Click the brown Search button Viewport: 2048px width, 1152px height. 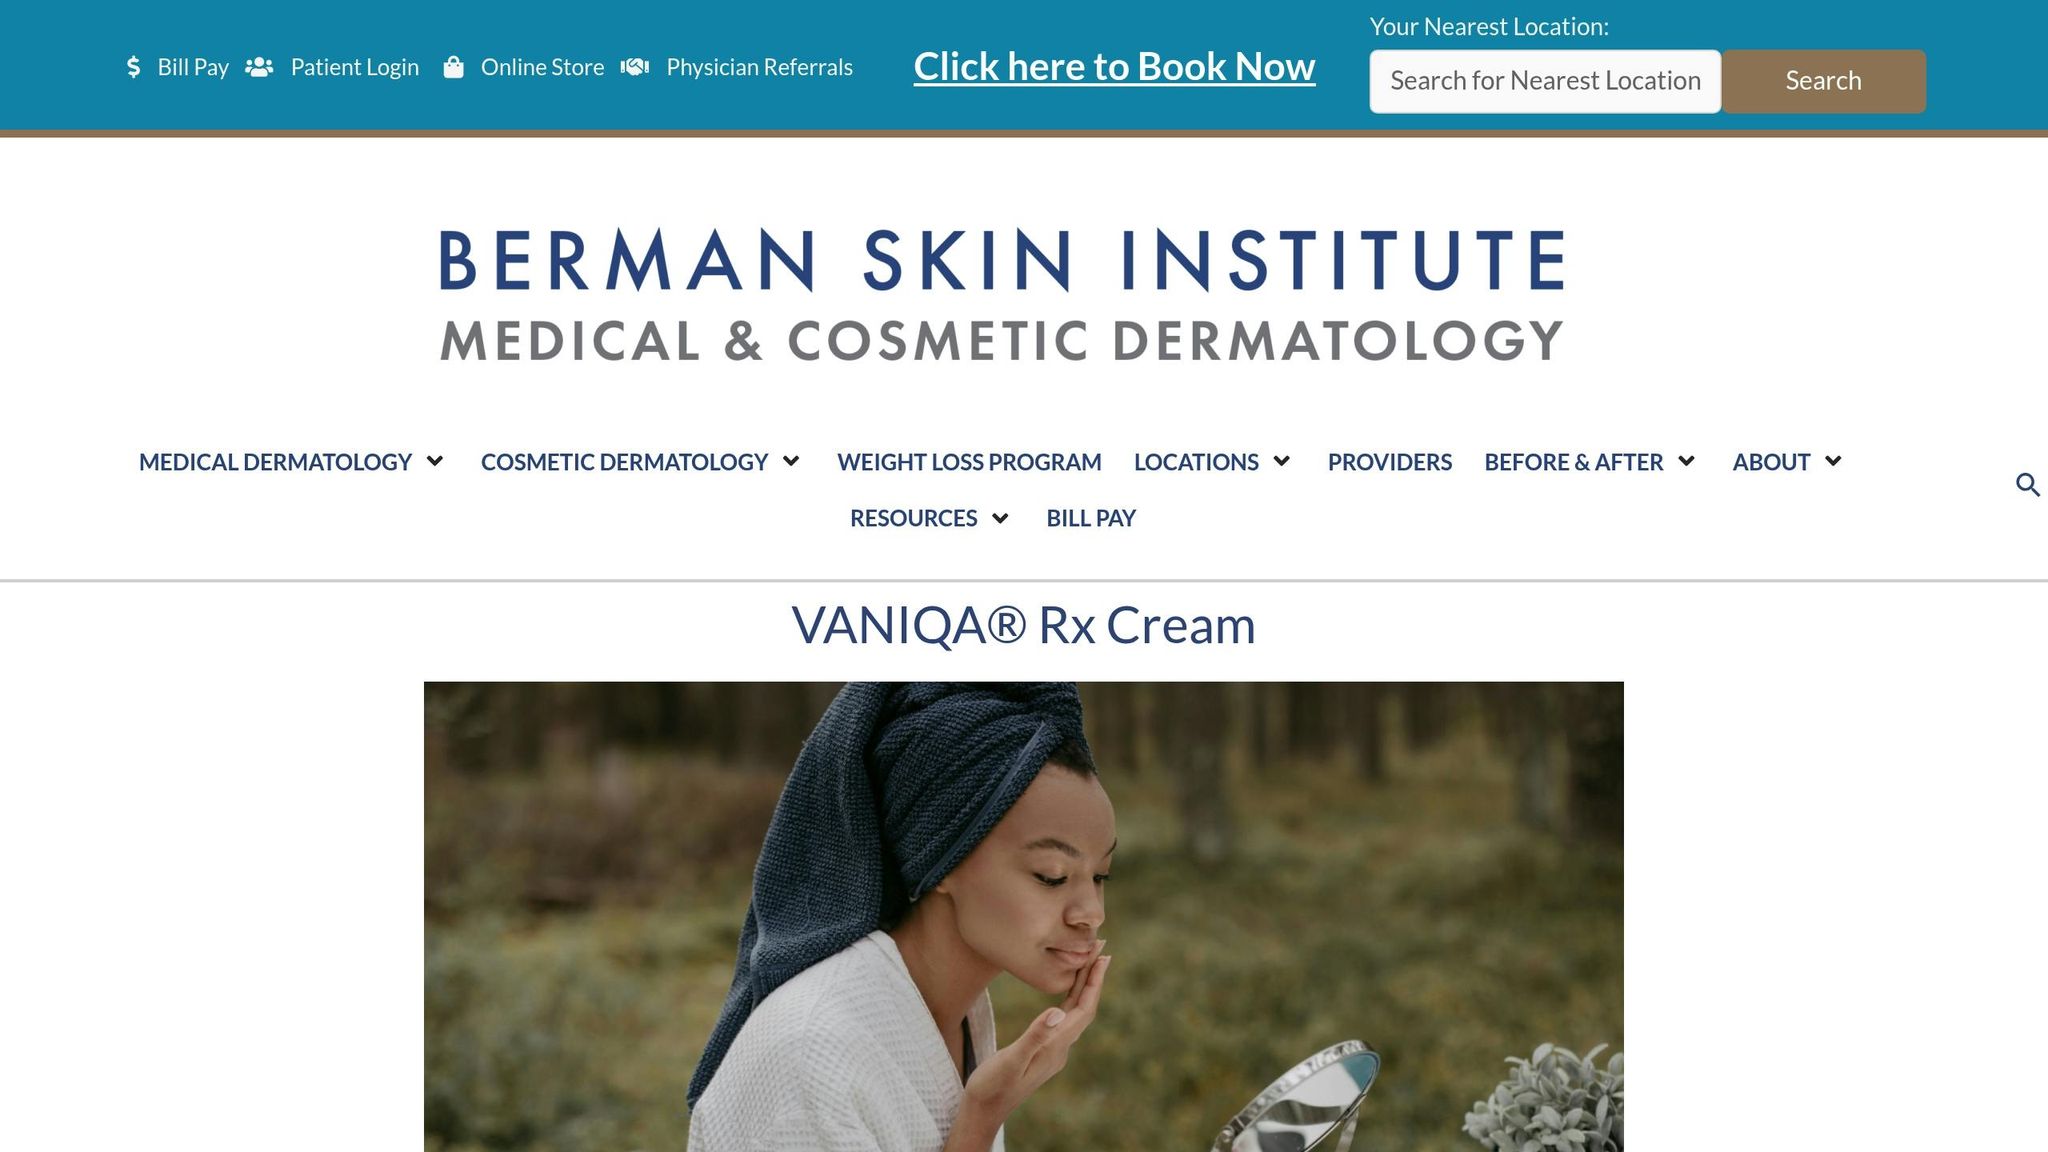pyautogui.click(x=1823, y=81)
